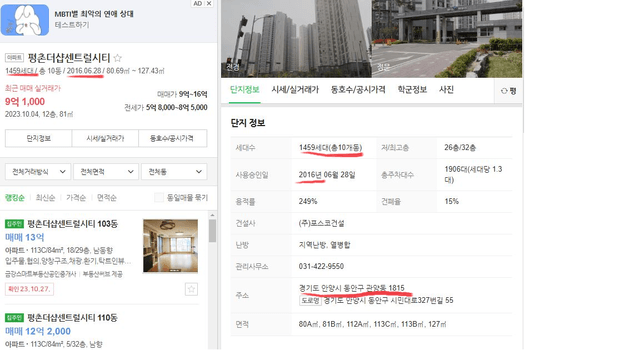This screenshot has height=360, width=640.
Task: Click the 테스트하기 ad link
Action: pos(72,25)
